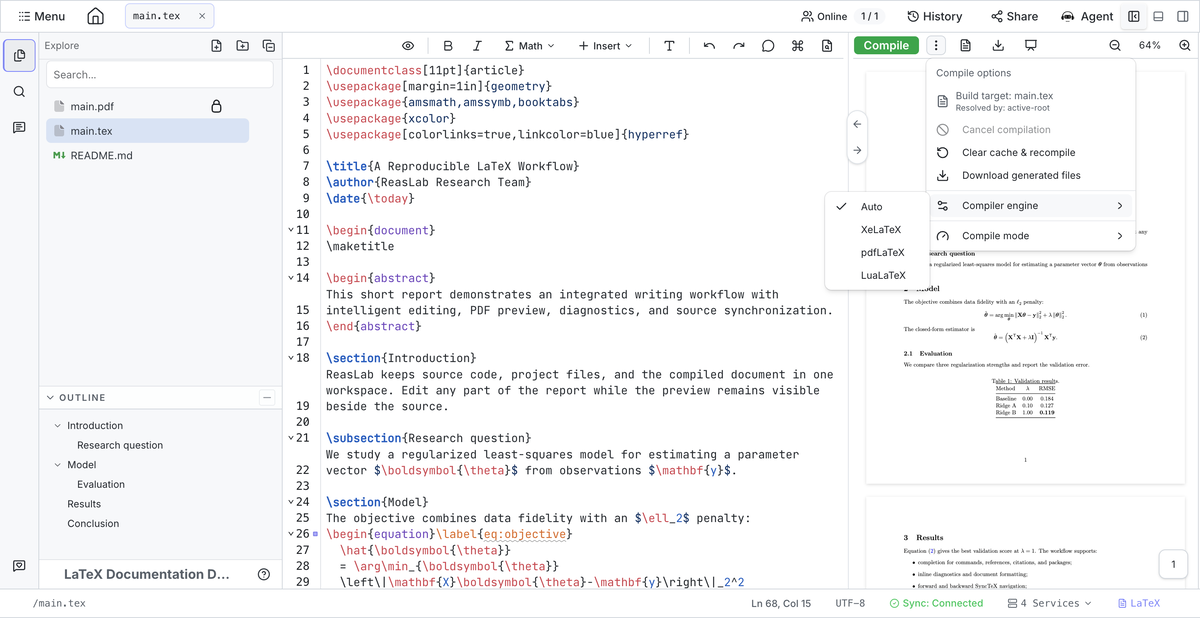Collapse the outline panel minus button
1200x618 pixels.
[266, 398]
